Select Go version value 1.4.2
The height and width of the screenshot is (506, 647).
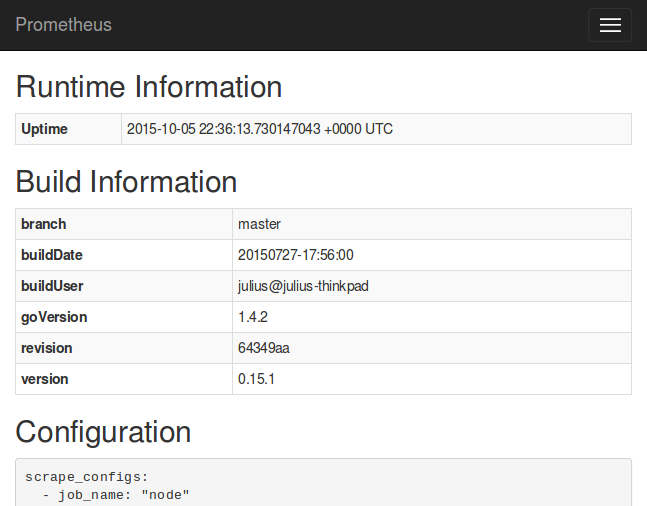[253, 317]
